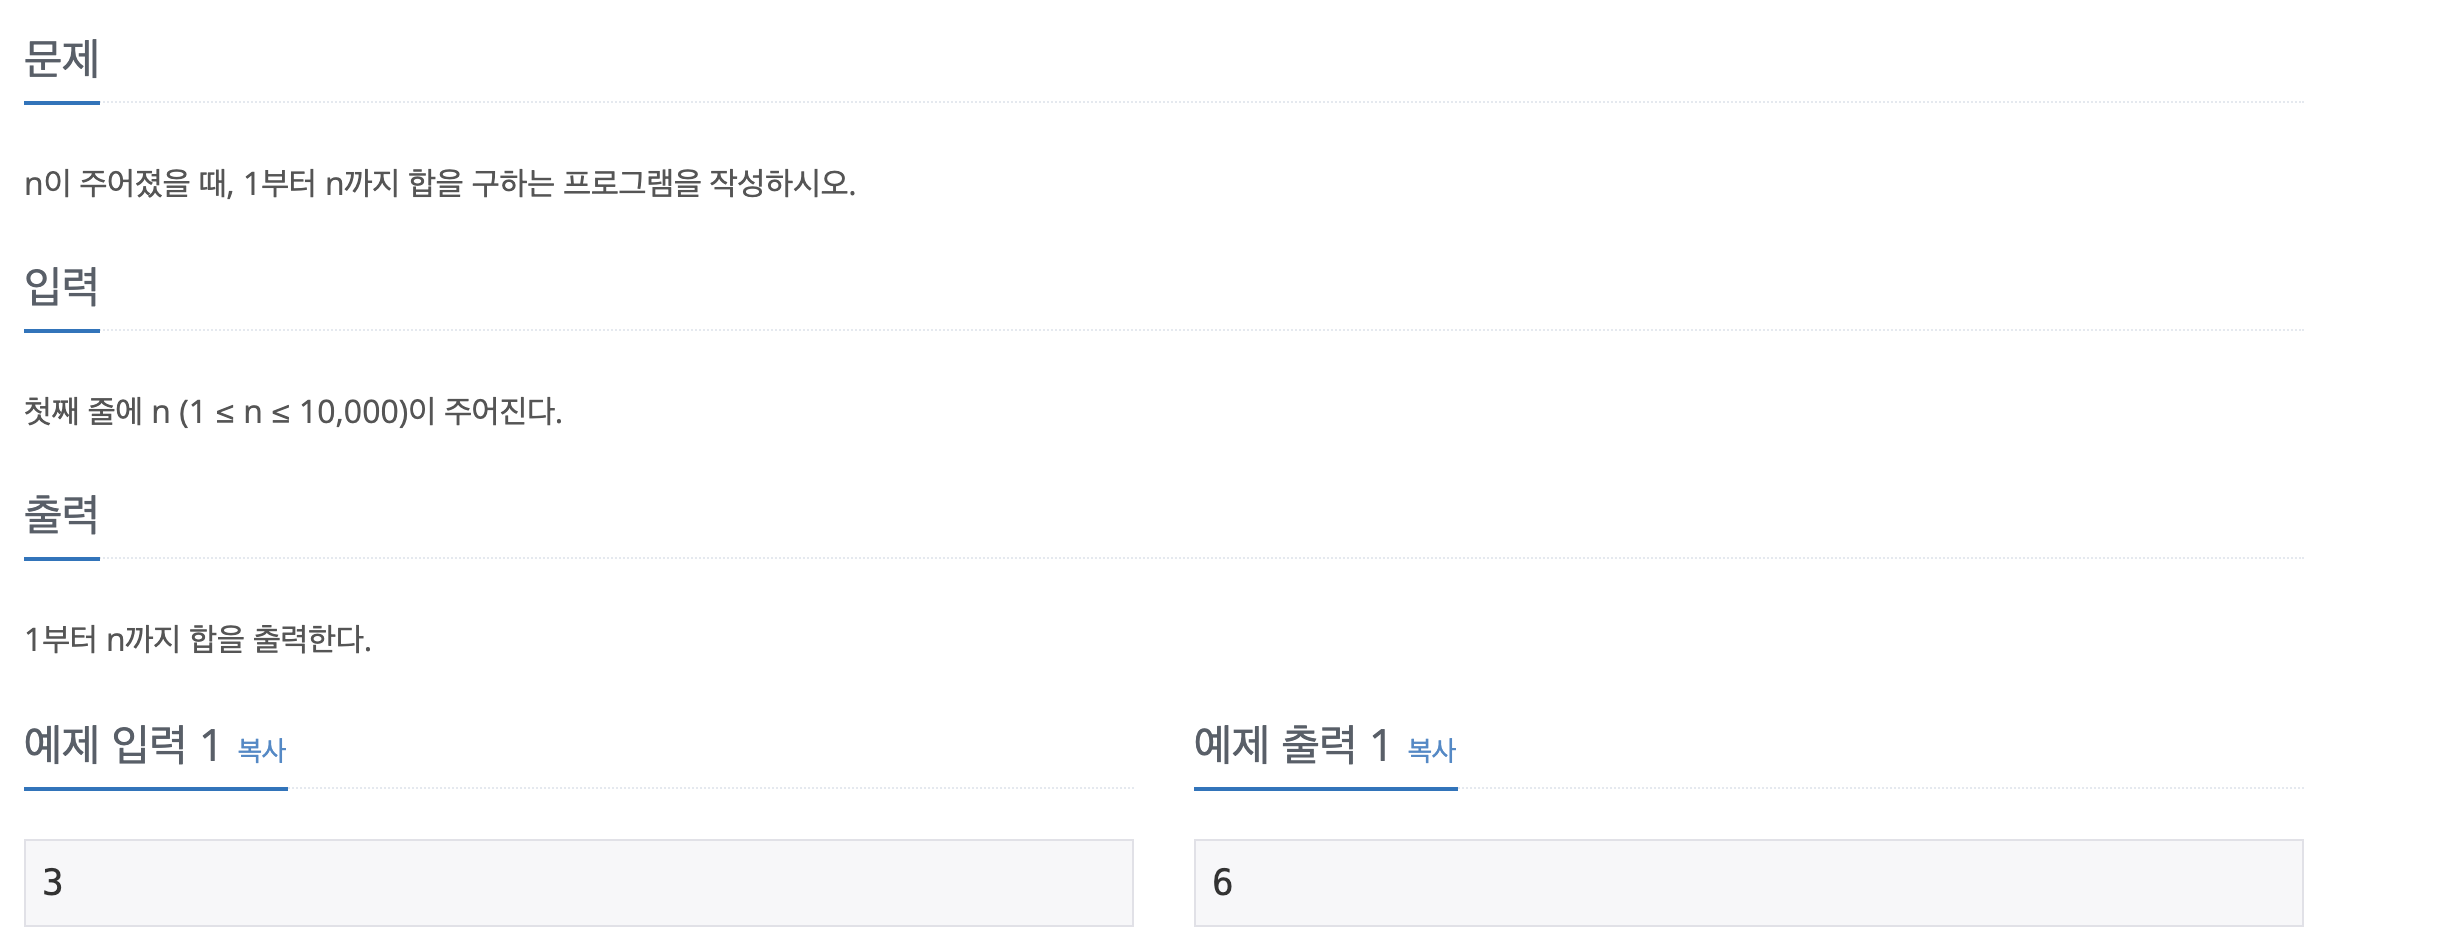Click the sample input box containing 3
Viewport: 2442px width, 950px height.
click(578, 884)
